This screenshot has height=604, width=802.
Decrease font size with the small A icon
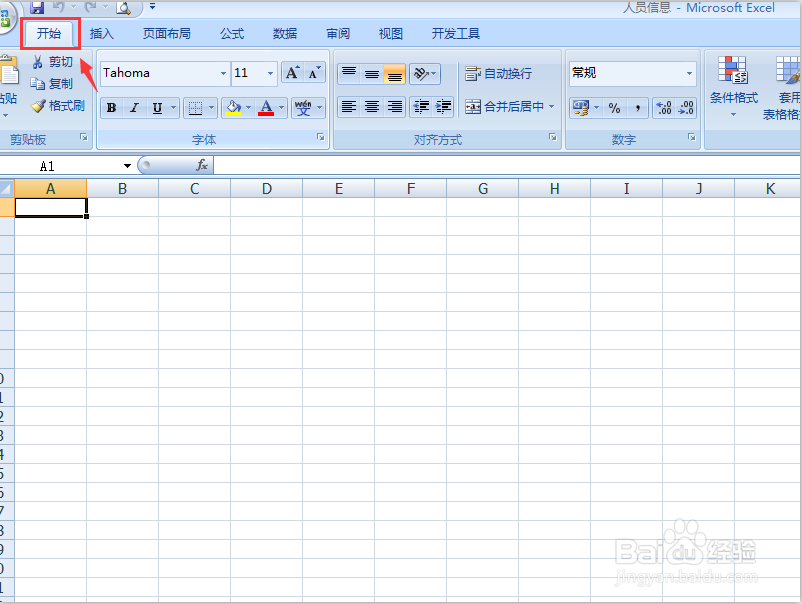coord(315,73)
